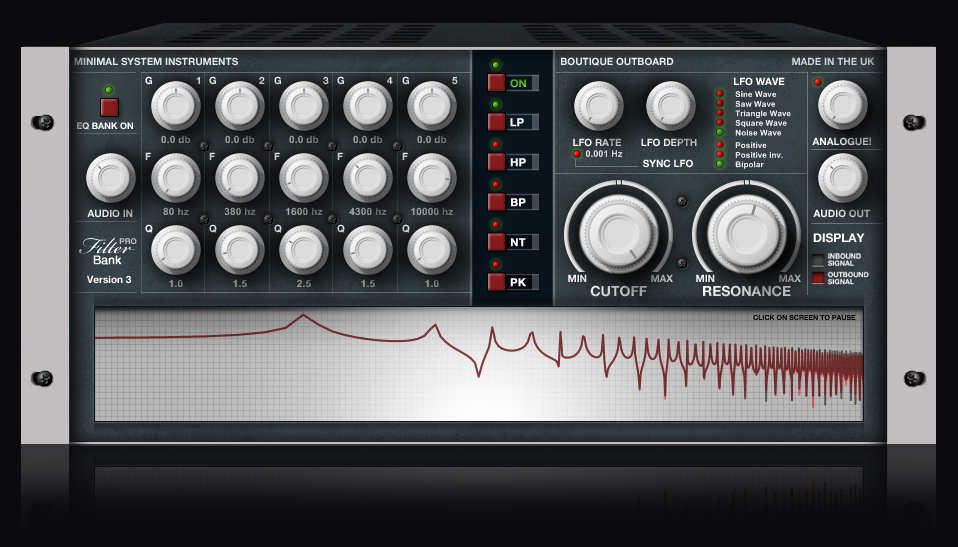Click the LFO Depth knob
The image size is (958, 547).
670,106
